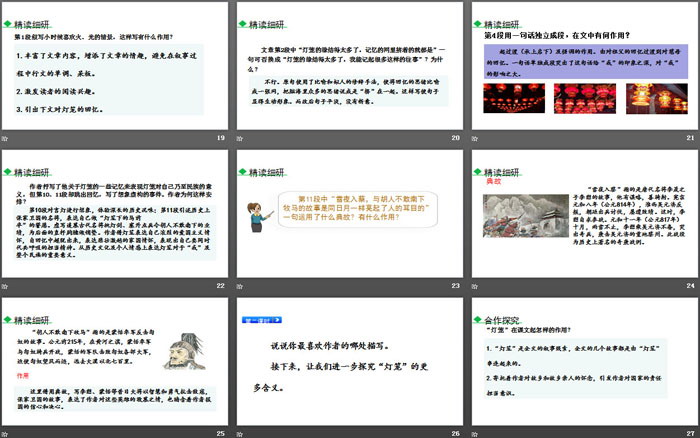
Task: Click the warrior portrait illustration on slide 25
Action: [x=185, y=351]
